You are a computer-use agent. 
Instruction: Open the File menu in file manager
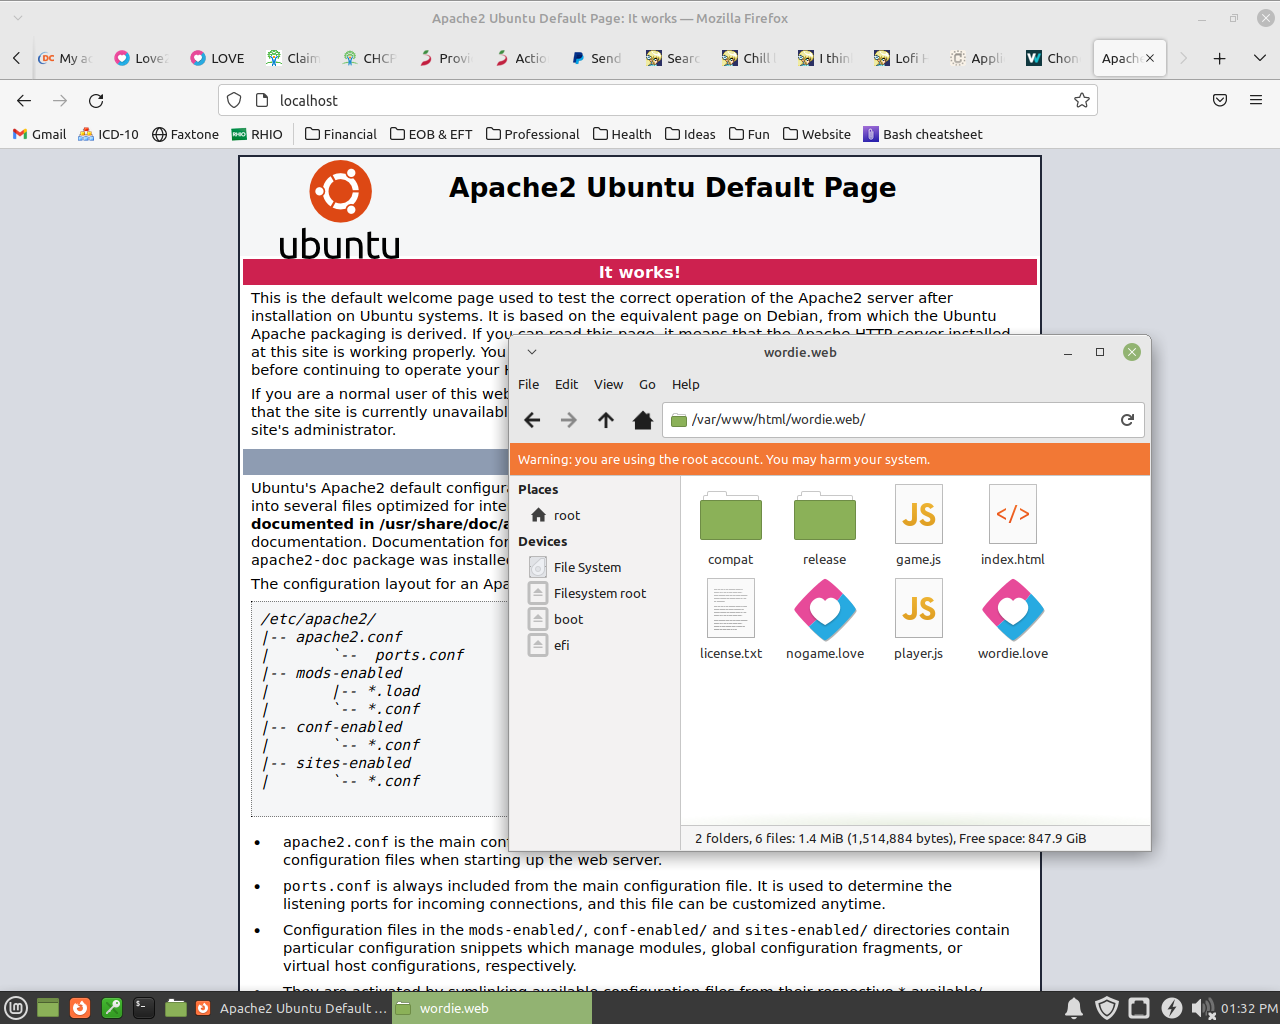(528, 384)
